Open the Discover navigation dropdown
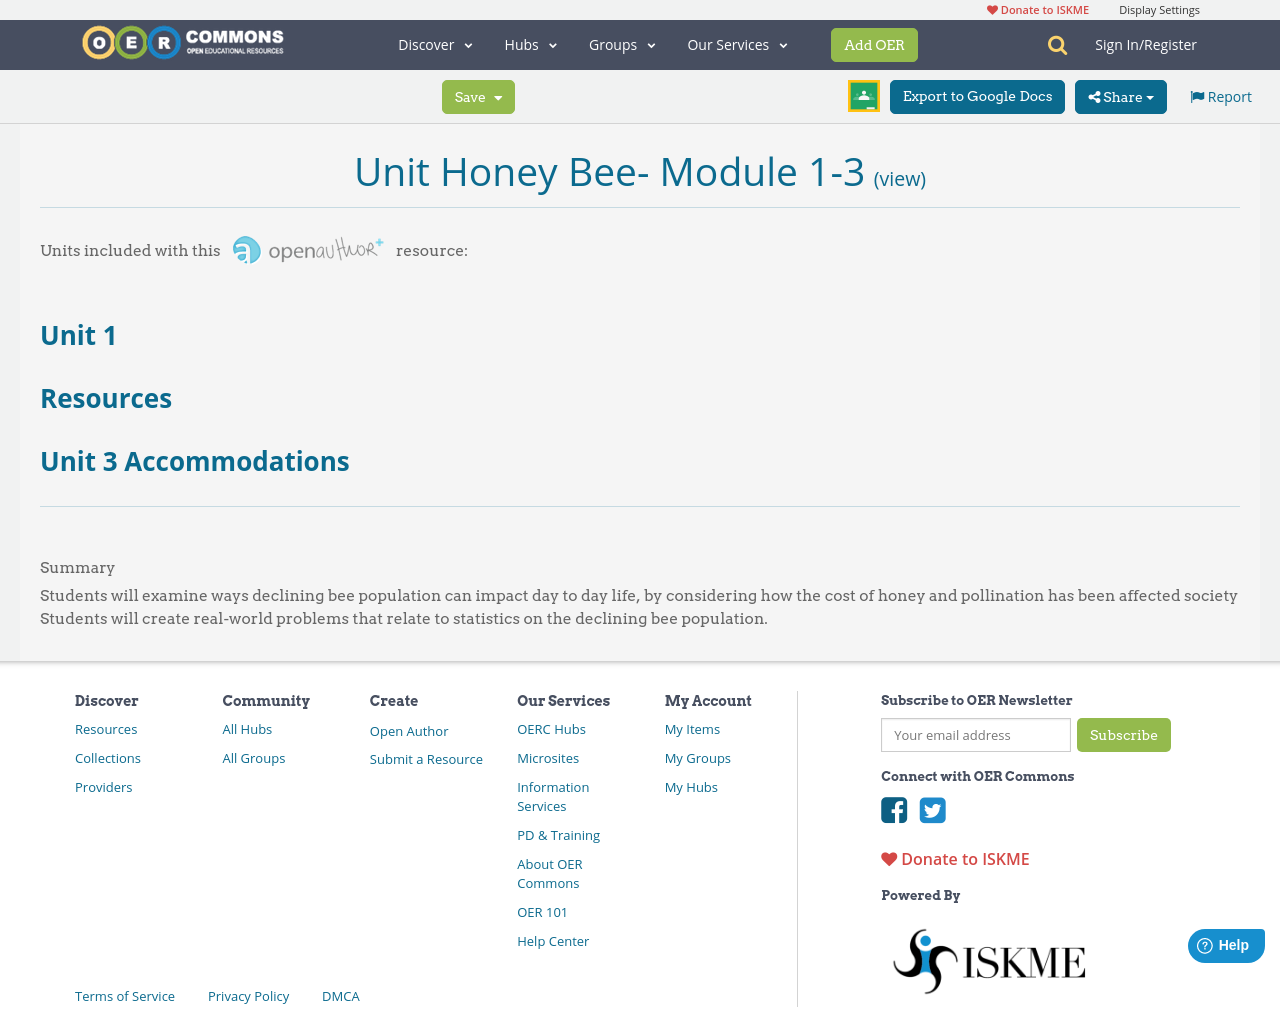The height and width of the screenshot is (1024, 1280). (434, 44)
